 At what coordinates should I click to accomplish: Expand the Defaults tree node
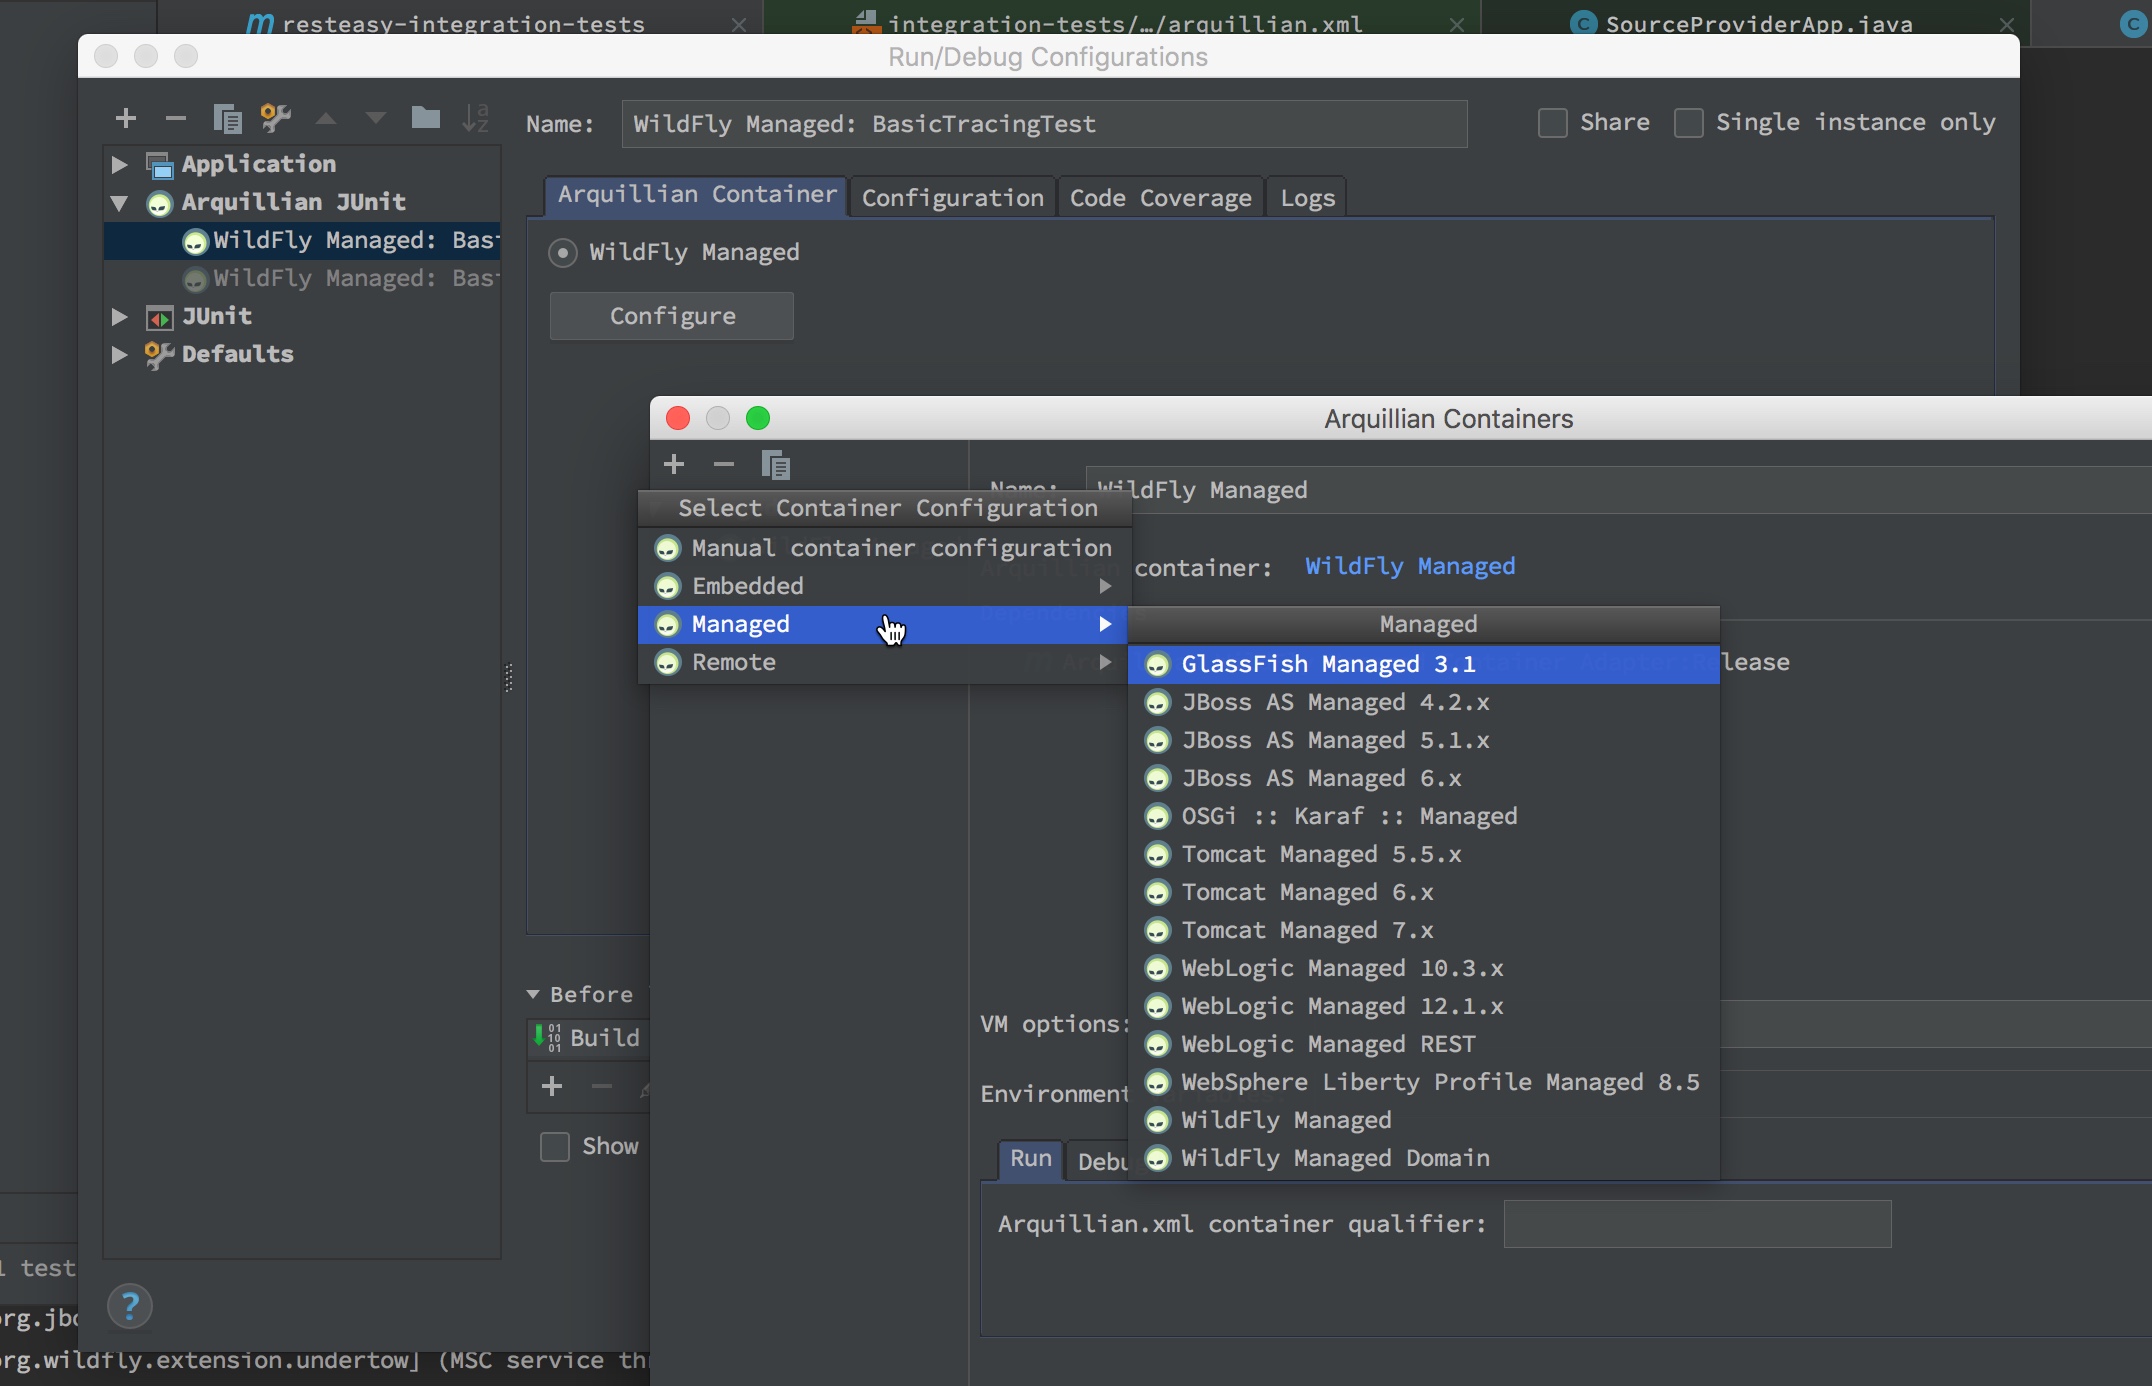pos(119,354)
